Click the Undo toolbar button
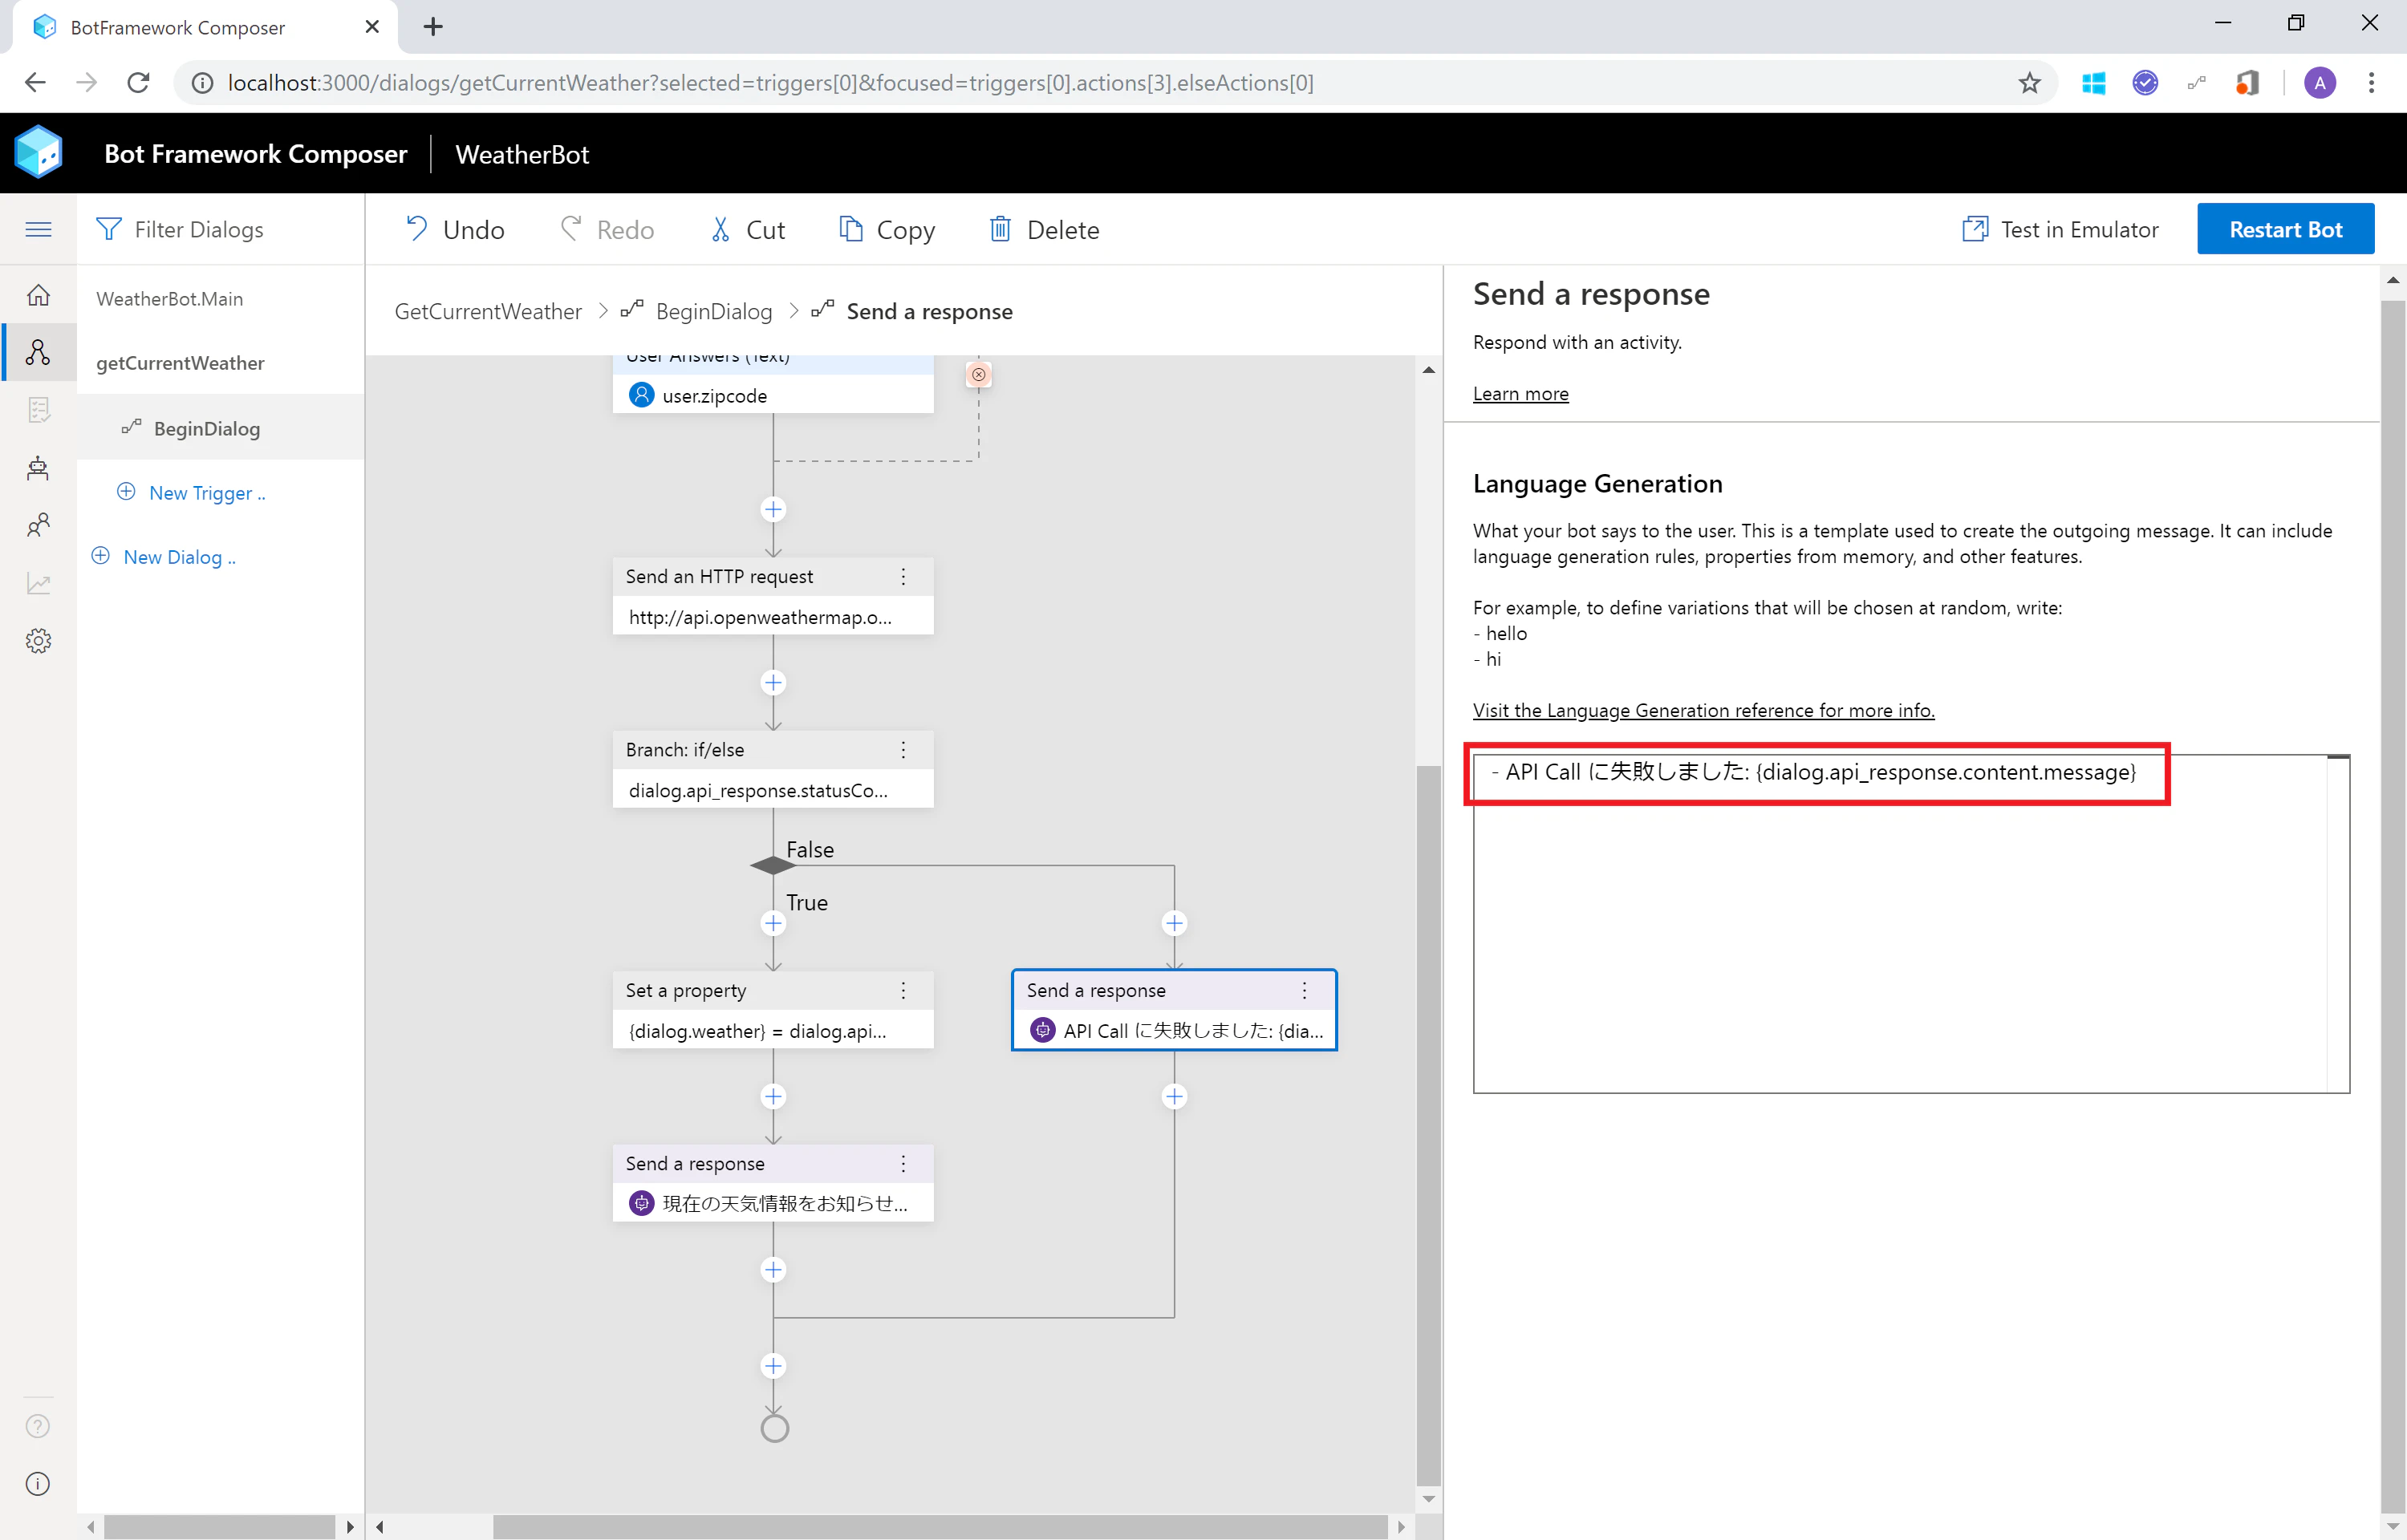This screenshot has width=2407, height=1540. point(454,230)
